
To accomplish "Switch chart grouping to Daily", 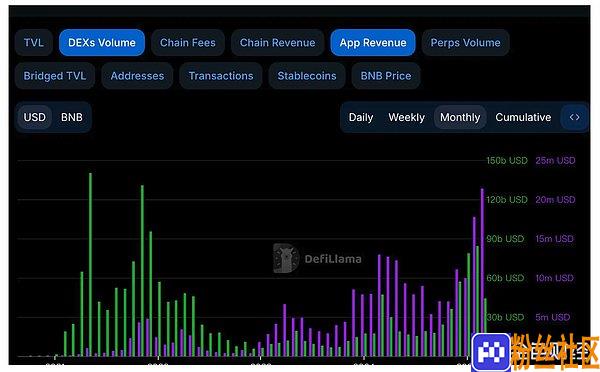I will click(361, 117).
